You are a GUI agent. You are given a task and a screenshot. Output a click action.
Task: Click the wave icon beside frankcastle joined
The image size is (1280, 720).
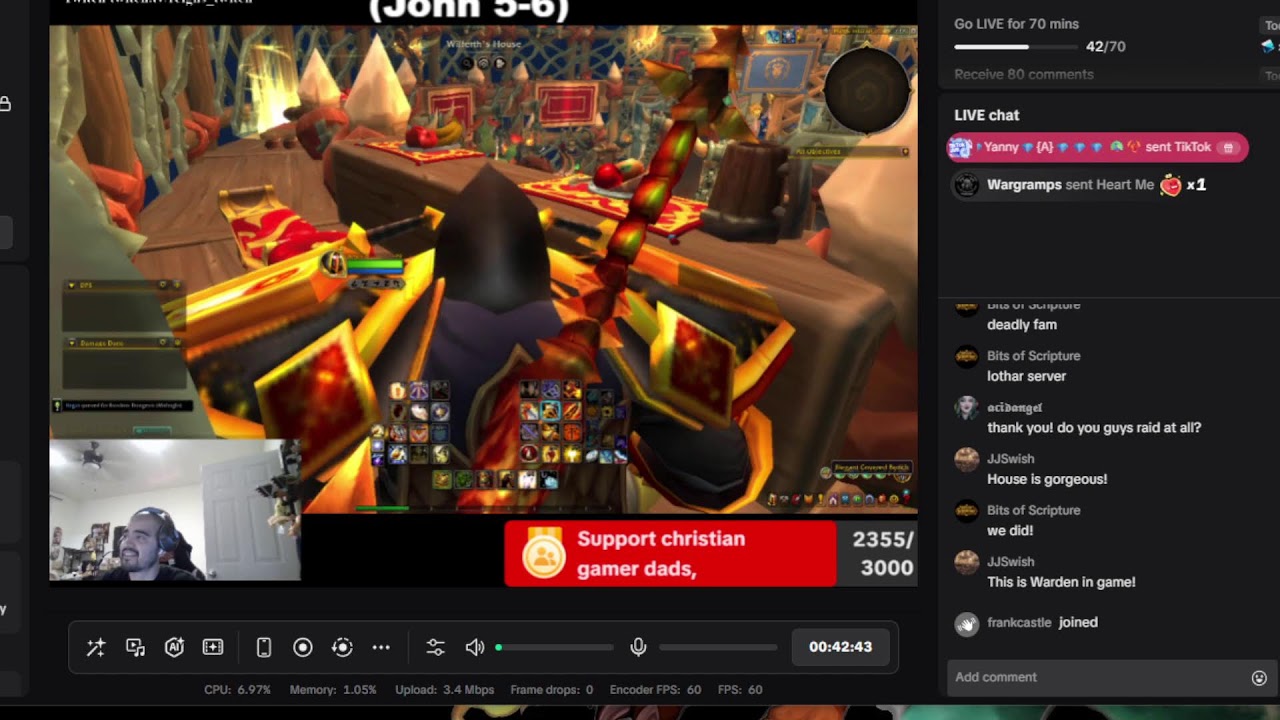click(x=966, y=624)
